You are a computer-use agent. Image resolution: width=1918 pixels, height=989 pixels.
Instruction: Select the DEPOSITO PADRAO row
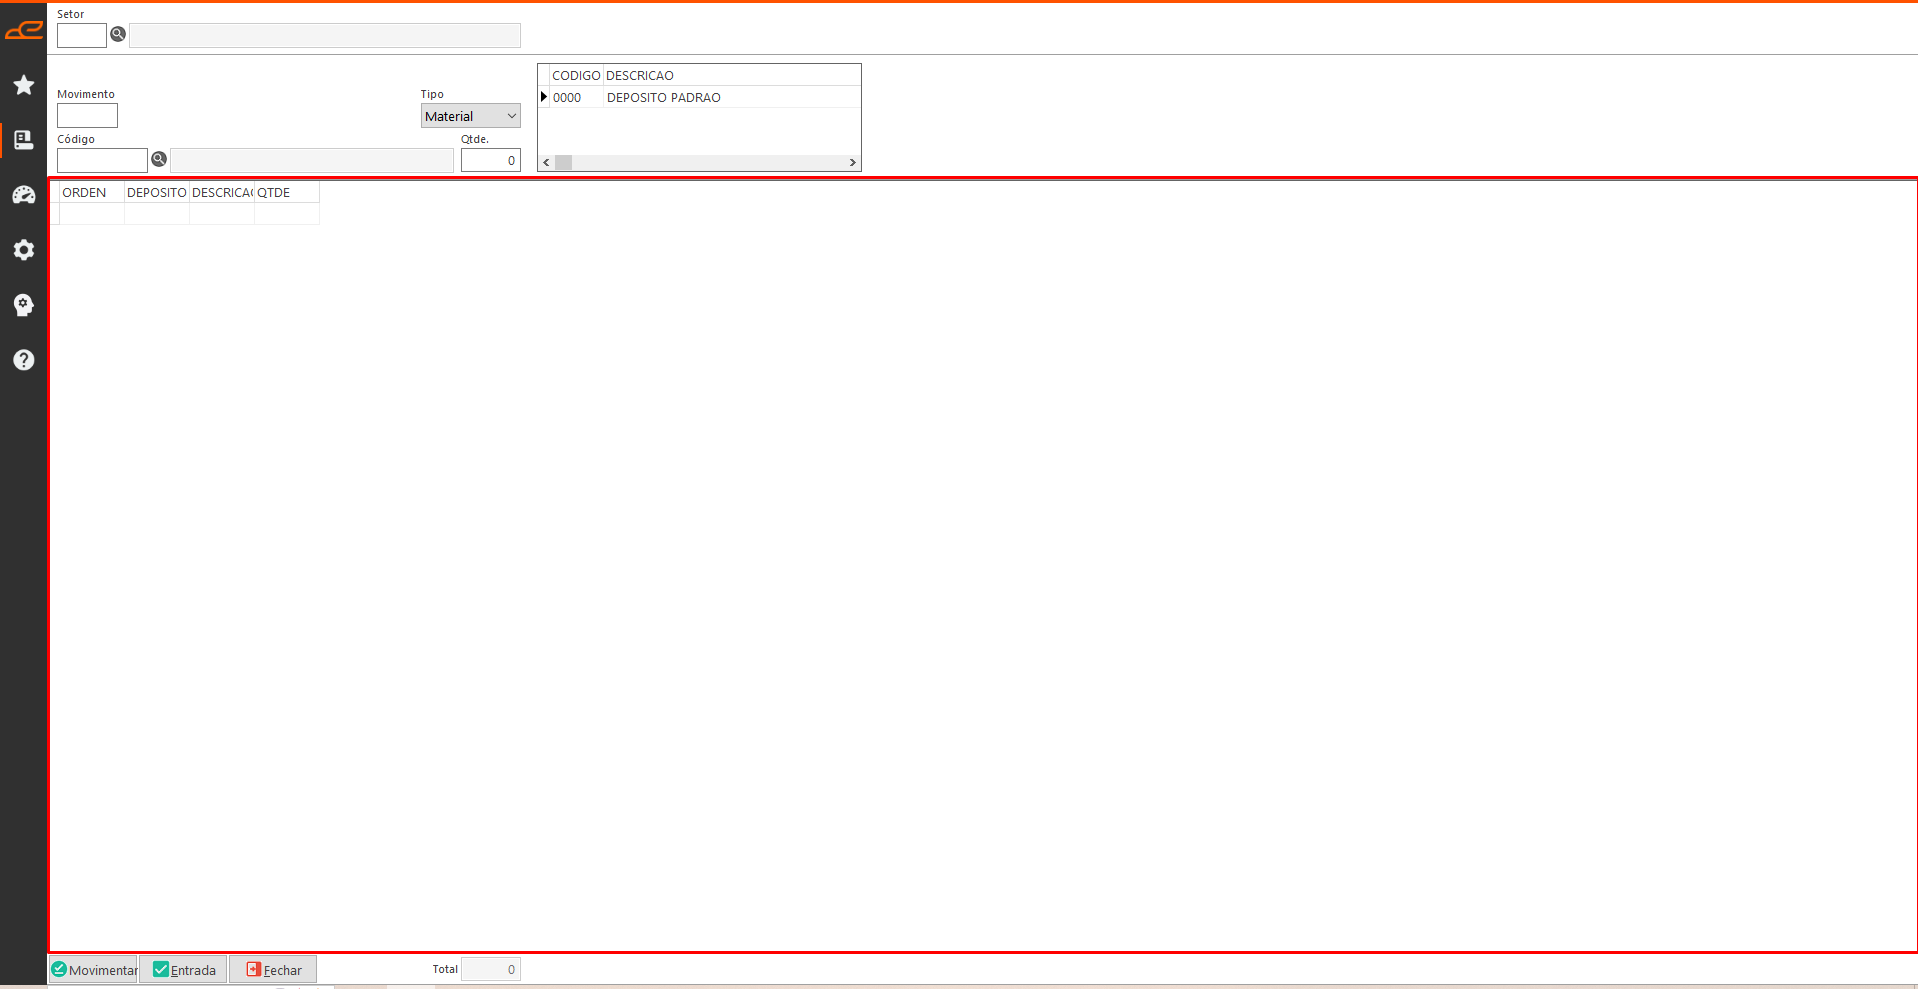pyautogui.click(x=663, y=98)
